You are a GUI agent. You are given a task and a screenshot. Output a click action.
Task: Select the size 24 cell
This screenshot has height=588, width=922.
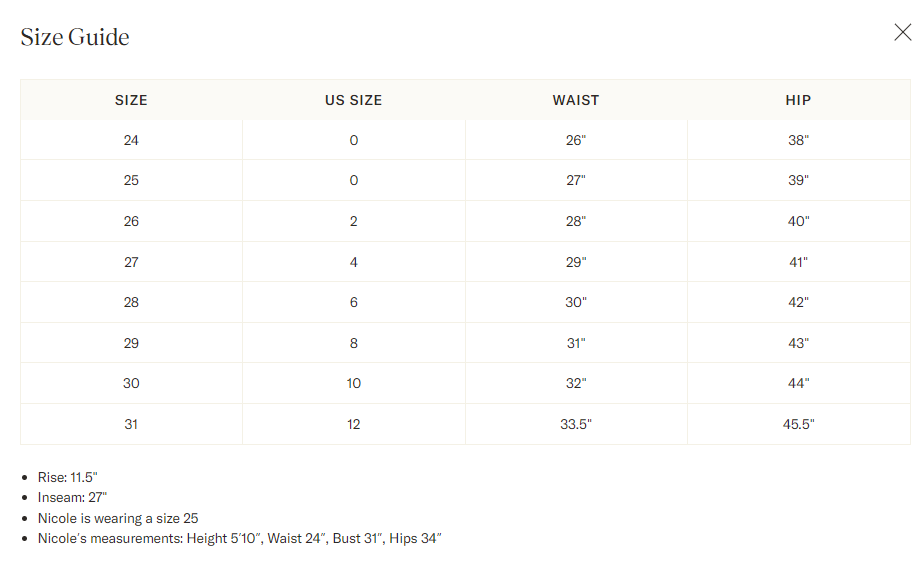(x=131, y=141)
